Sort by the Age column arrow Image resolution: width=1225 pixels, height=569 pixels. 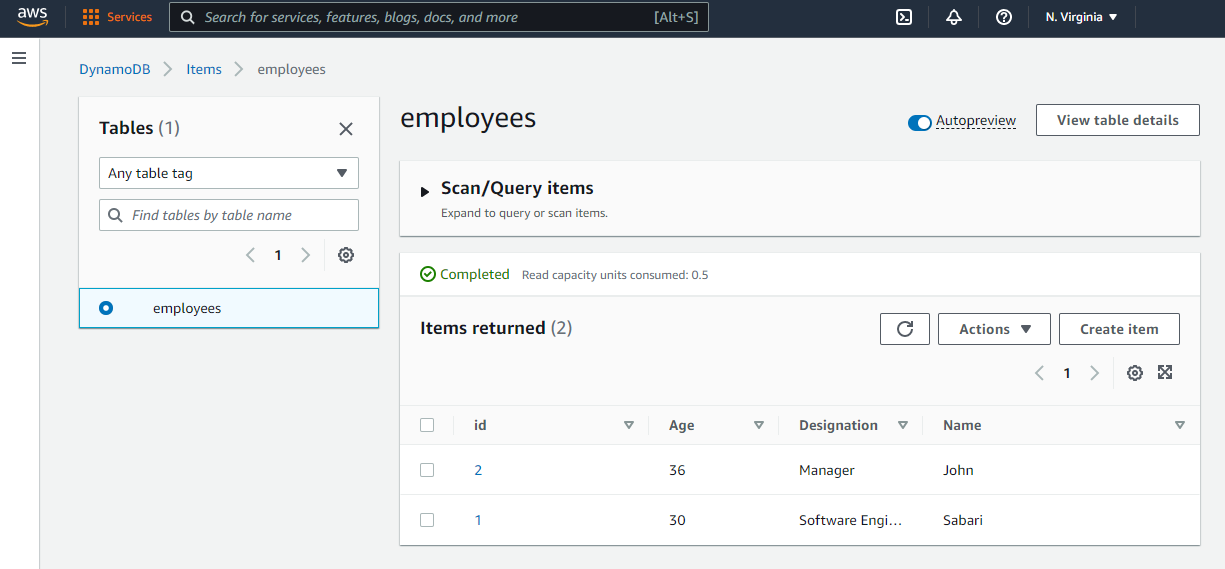pyautogui.click(x=759, y=425)
